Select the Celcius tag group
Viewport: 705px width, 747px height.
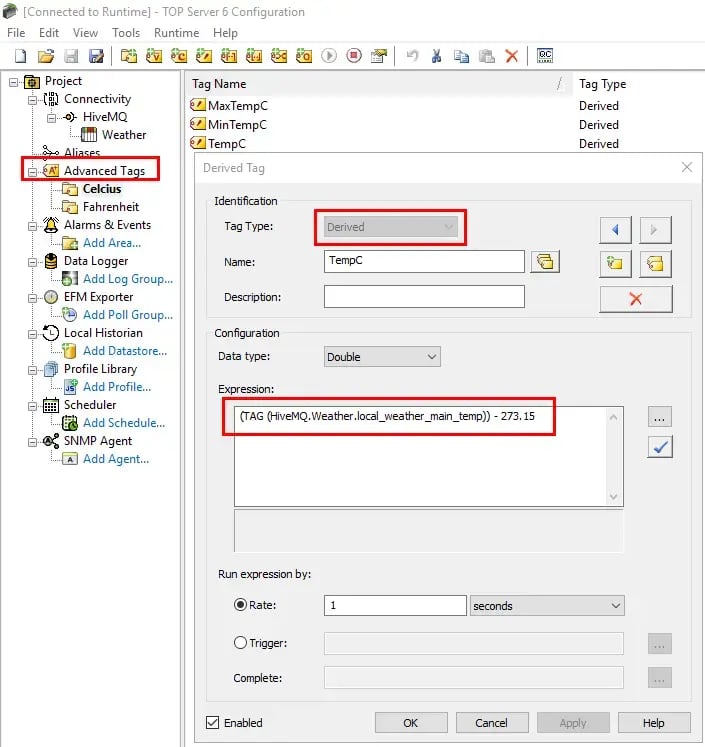pyautogui.click(x=102, y=189)
